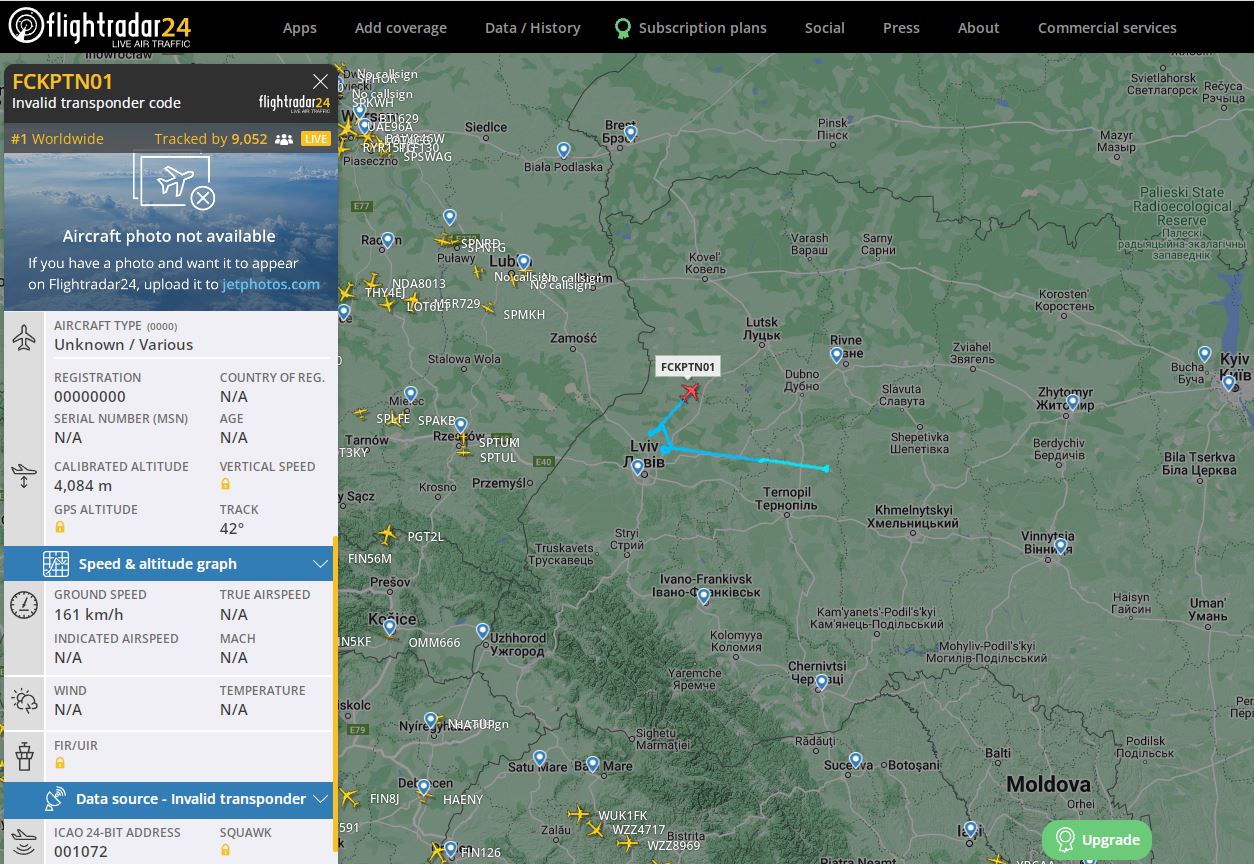Click the subscription plans ribbon icon
Viewport: 1254px width, 864px height.
click(x=623, y=28)
